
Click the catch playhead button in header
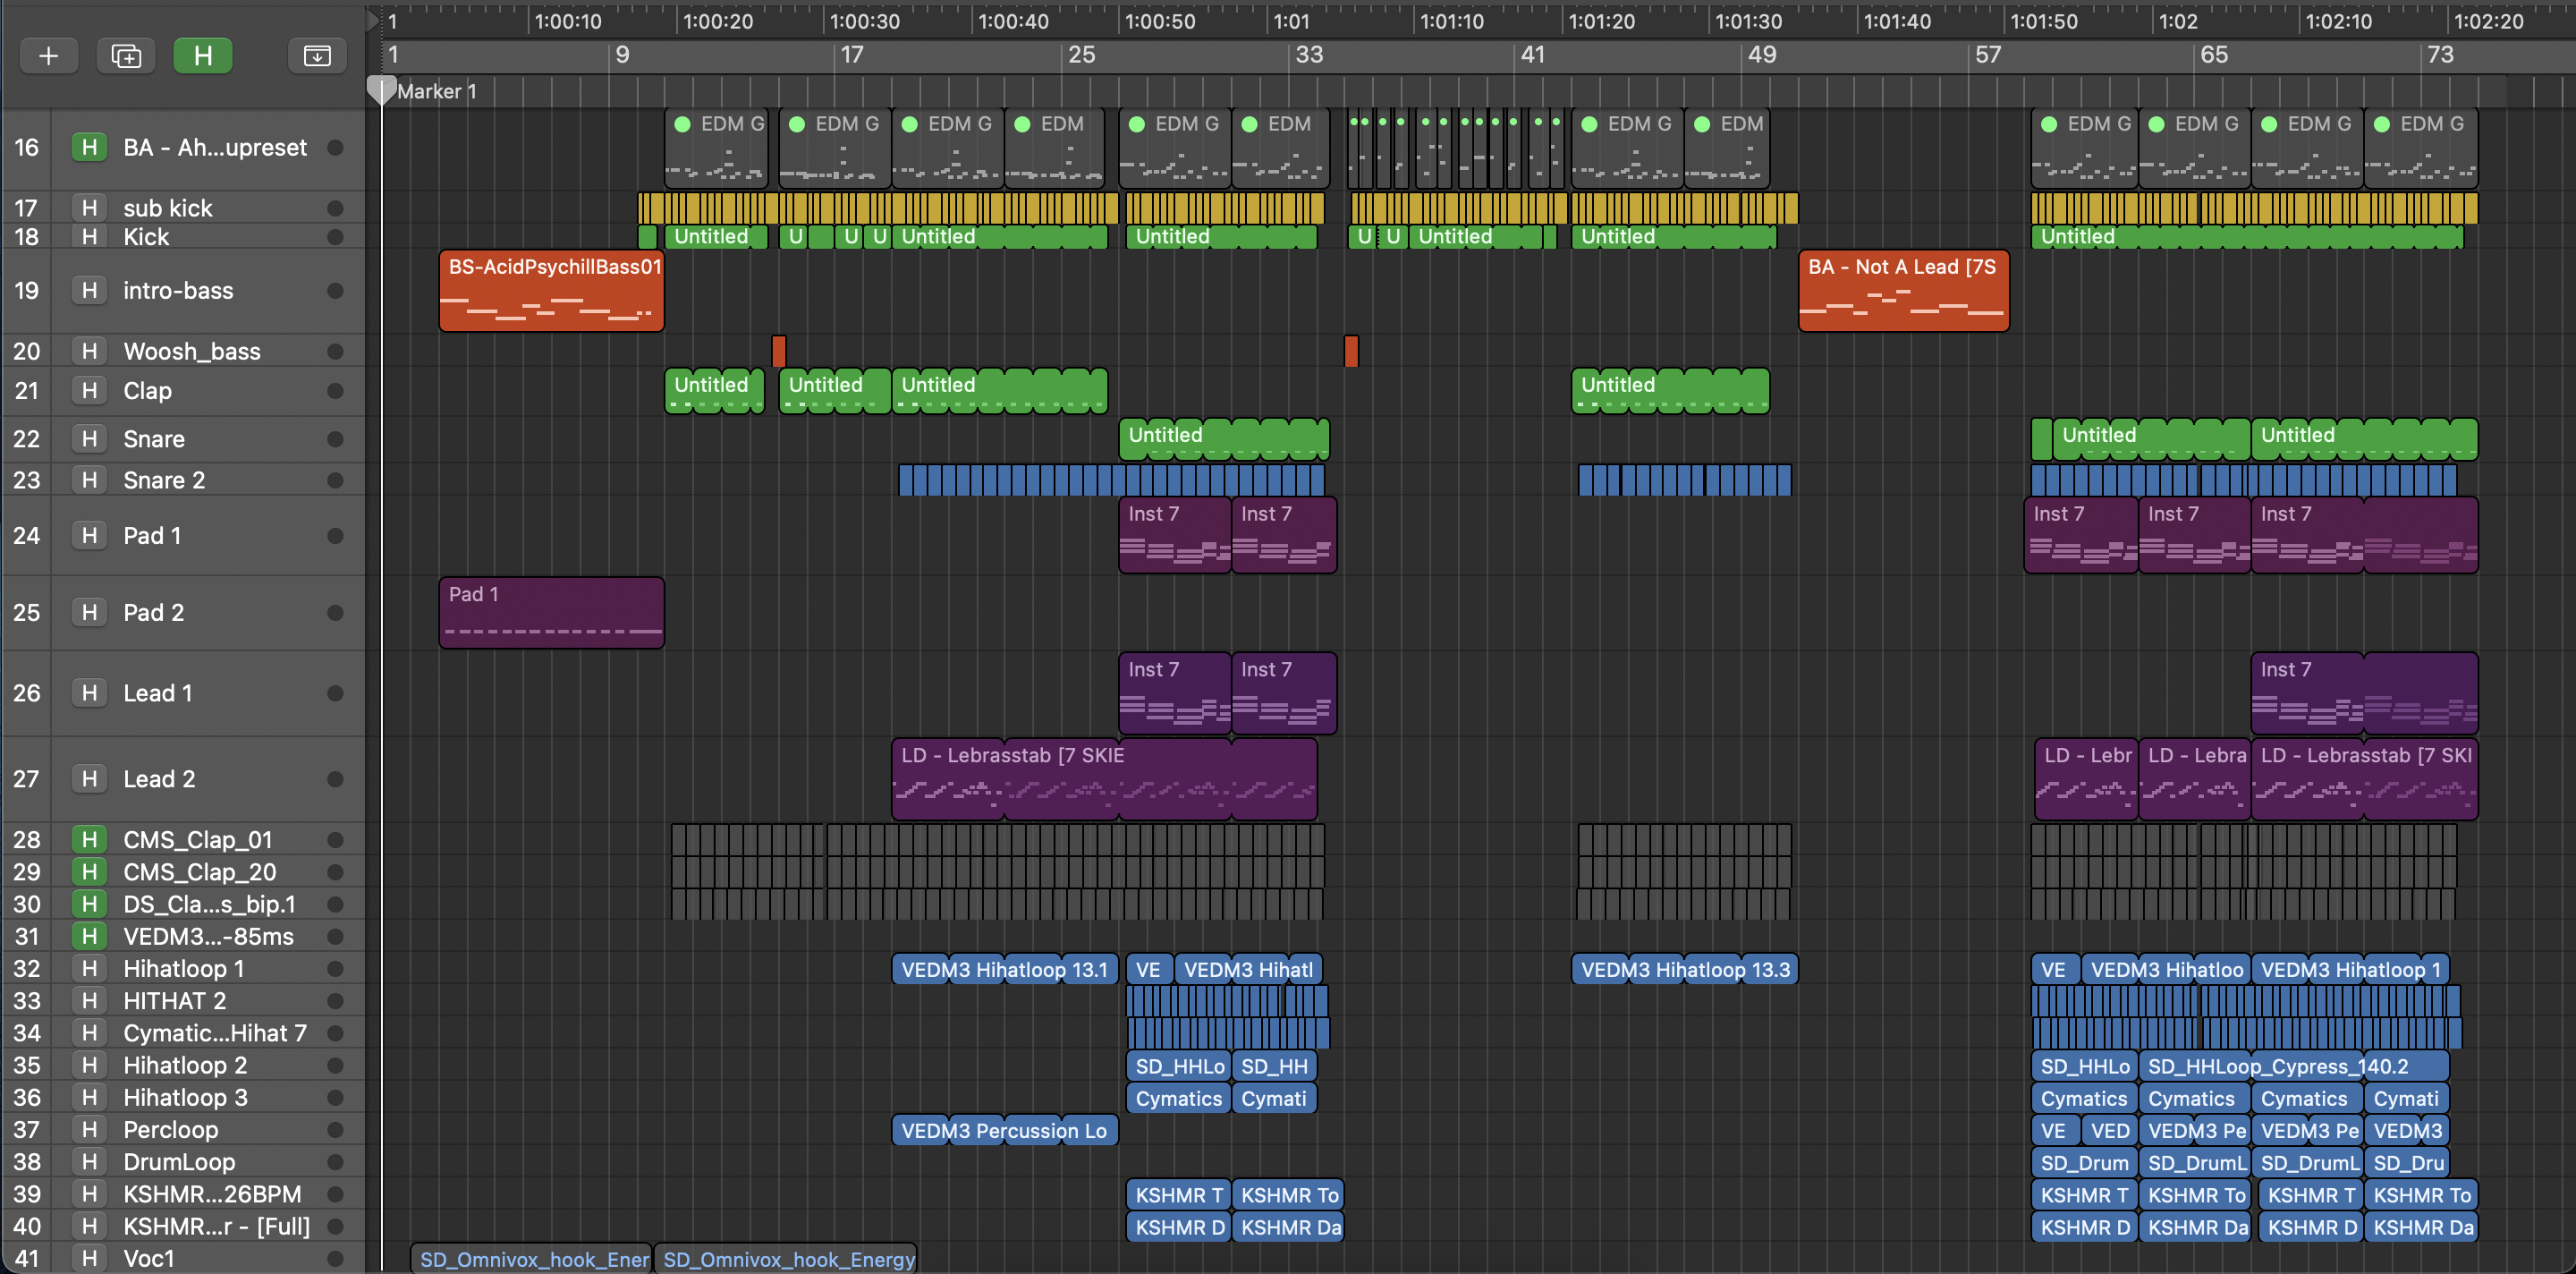tap(316, 56)
